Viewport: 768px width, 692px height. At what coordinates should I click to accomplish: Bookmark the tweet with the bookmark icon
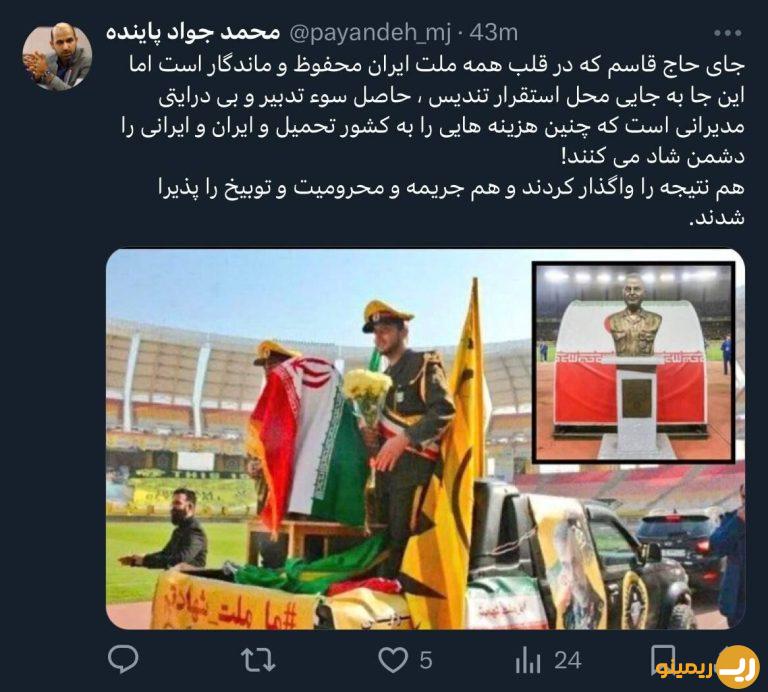click(662, 659)
